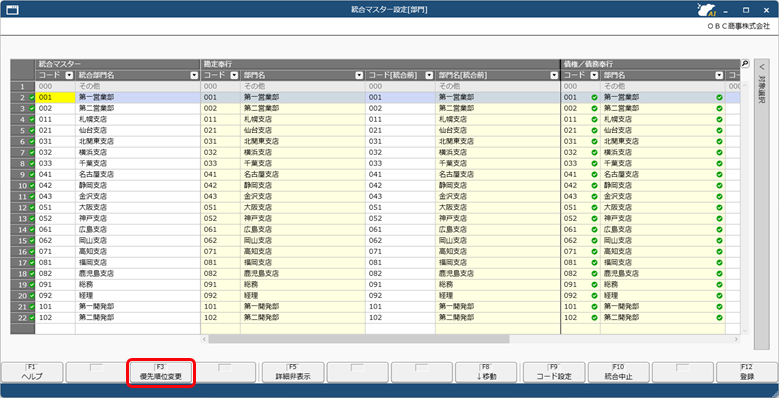Click green status icon beside 債権/債務奉行 code 071
The height and width of the screenshot is (398, 779).
(x=594, y=251)
